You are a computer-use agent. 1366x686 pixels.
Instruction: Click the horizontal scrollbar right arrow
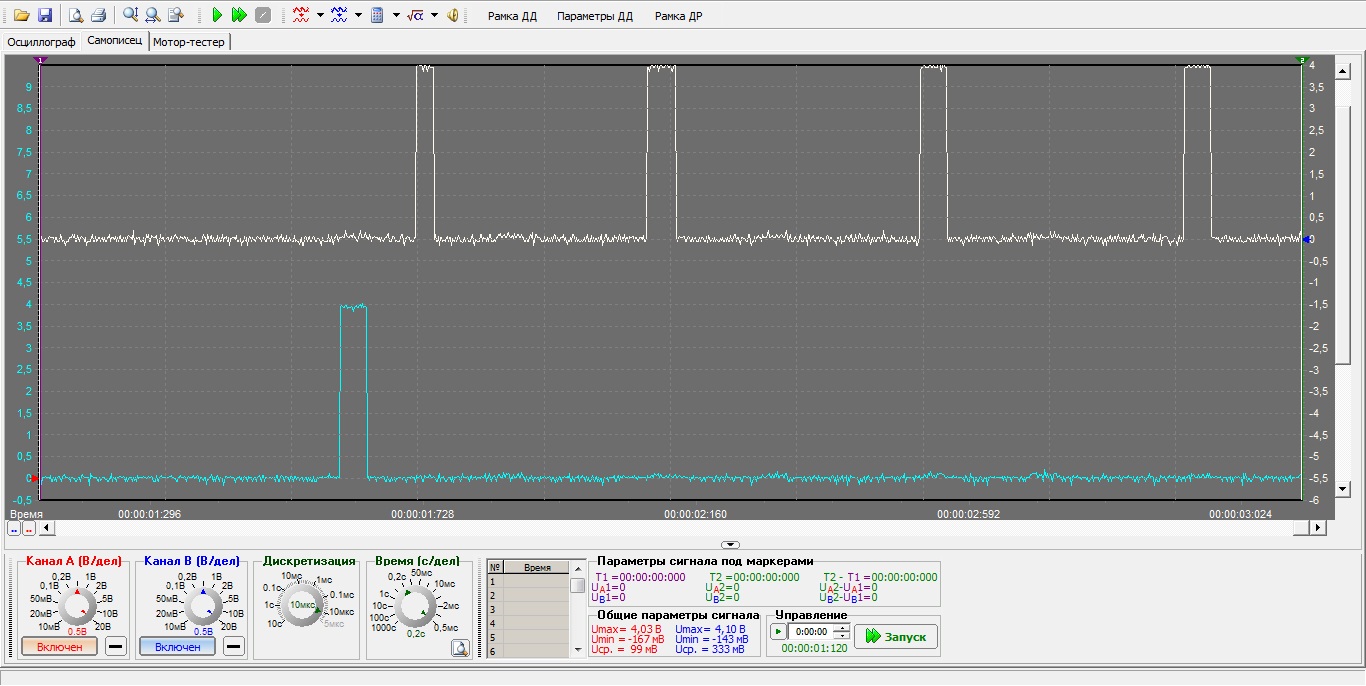pyautogui.click(x=1318, y=527)
